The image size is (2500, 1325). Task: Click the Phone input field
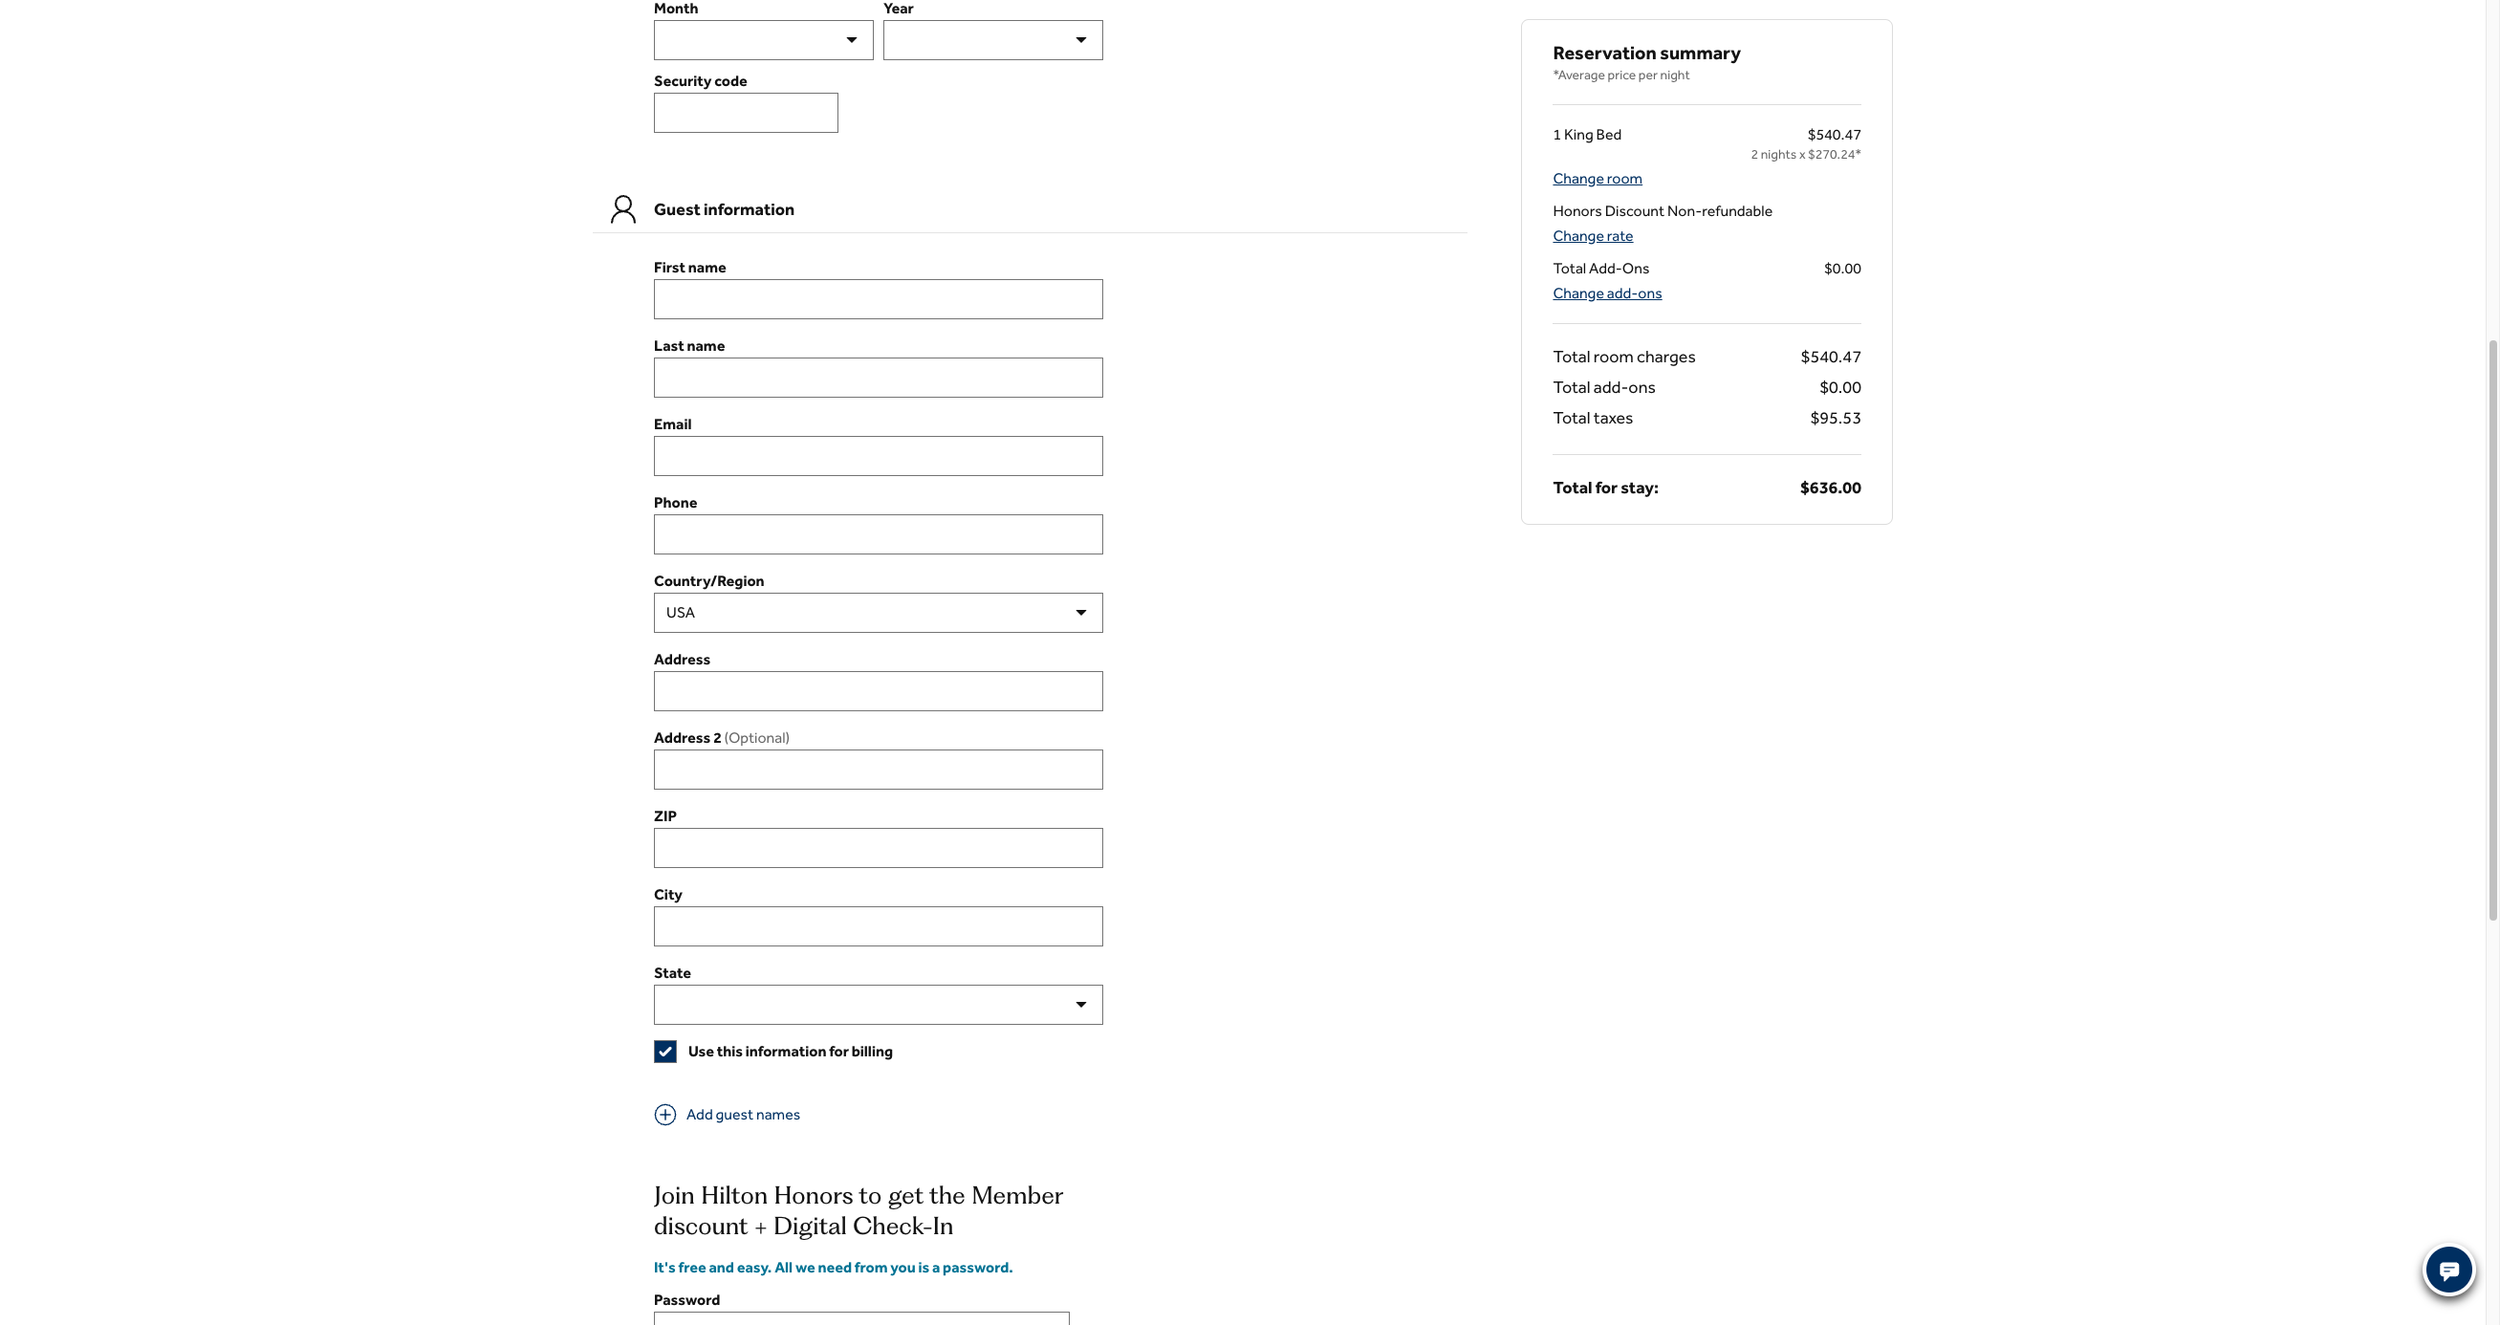pyautogui.click(x=877, y=534)
